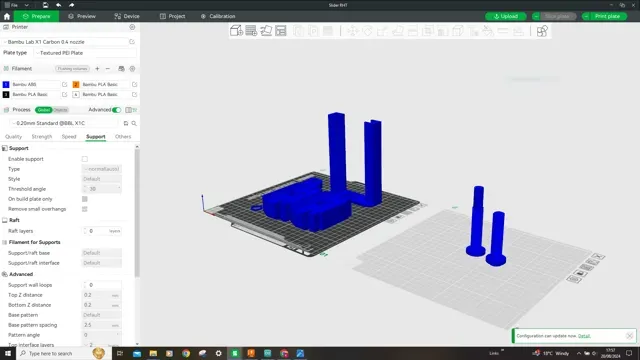This screenshot has height=360, width=640.
Task: Search the process settings
Action: point(134,123)
